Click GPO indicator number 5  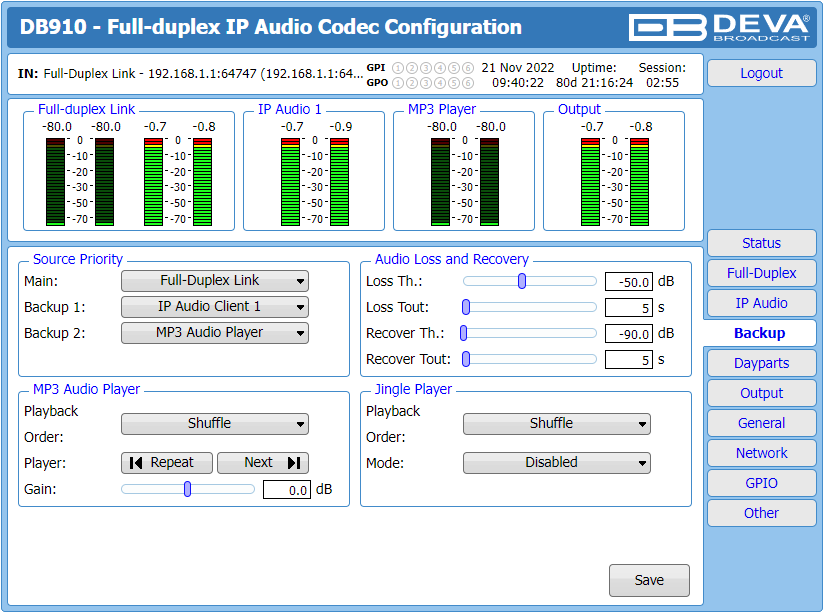pyautogui.click(x=454, y=83)
